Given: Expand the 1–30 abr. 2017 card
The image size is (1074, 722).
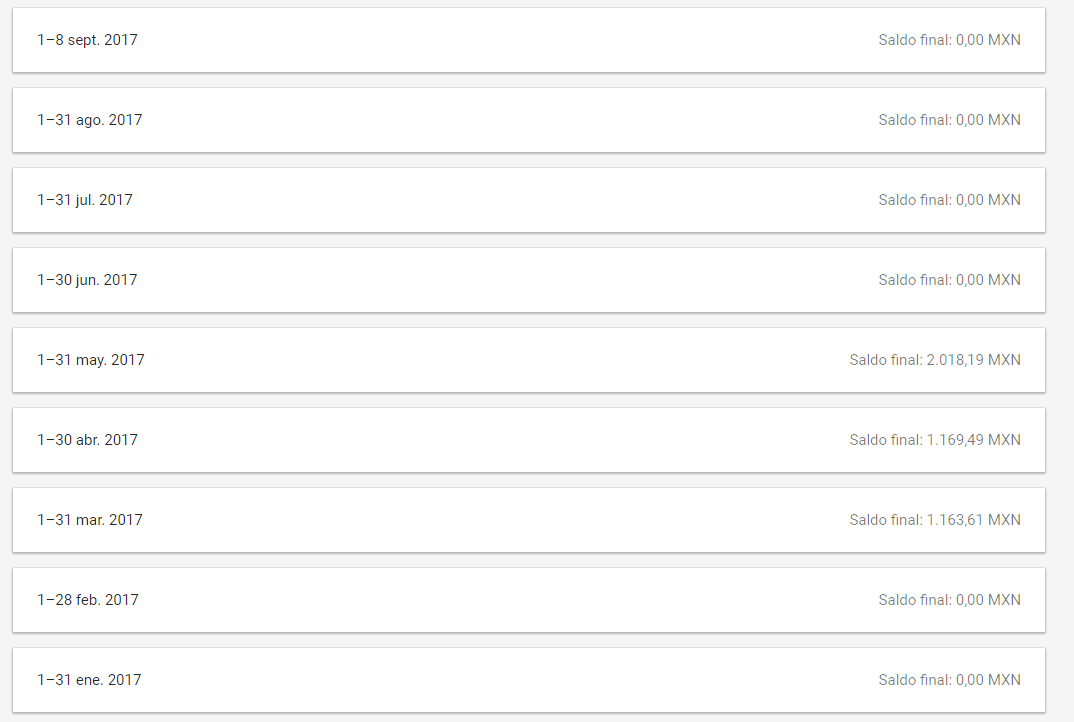Looking at the screenshot, I should [x=529, y=440].
